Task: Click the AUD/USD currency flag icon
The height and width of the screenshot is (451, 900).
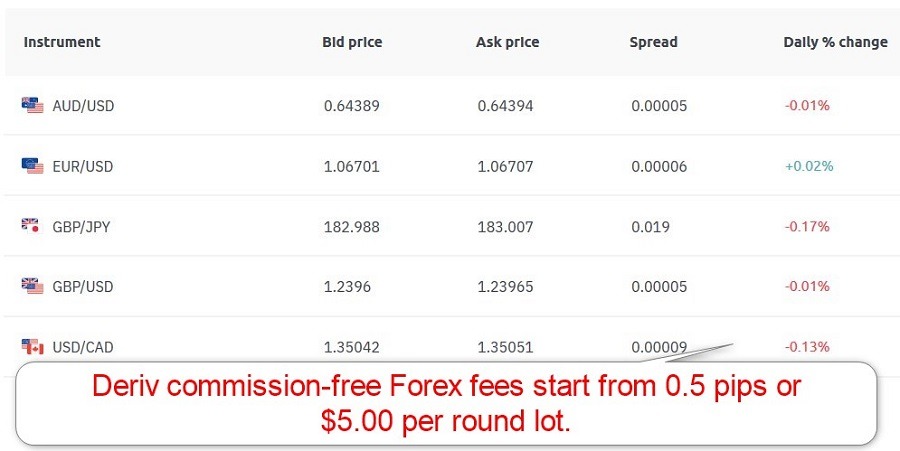Action: tap(32, 105)
